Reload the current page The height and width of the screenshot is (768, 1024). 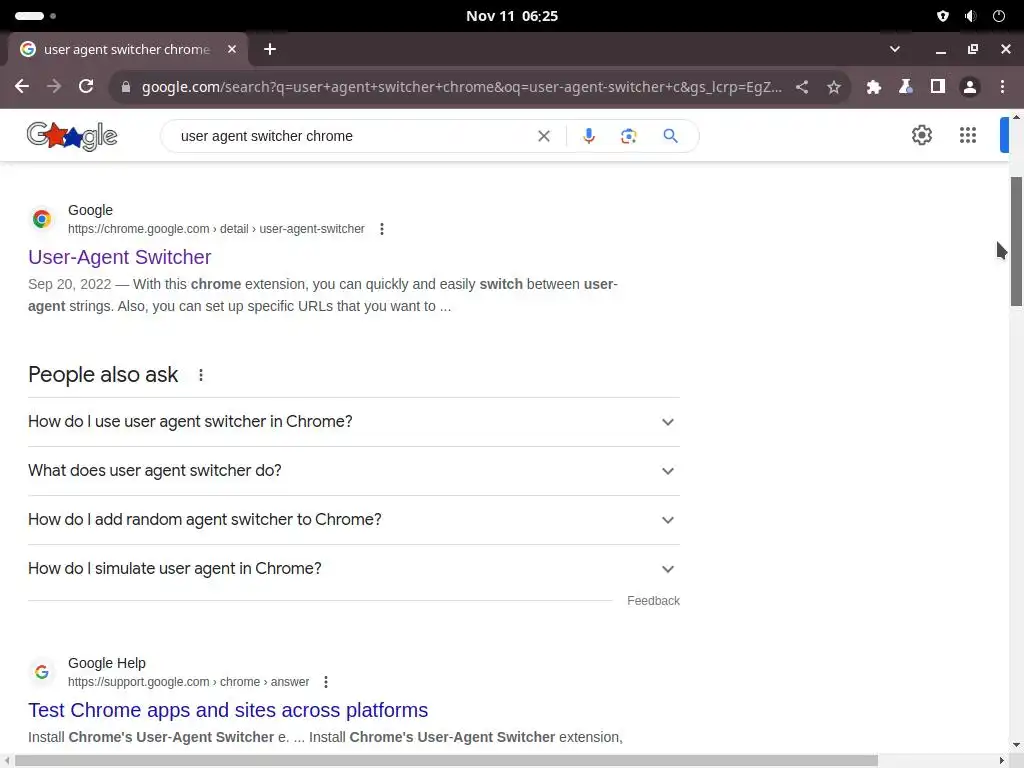coord(86,86)
